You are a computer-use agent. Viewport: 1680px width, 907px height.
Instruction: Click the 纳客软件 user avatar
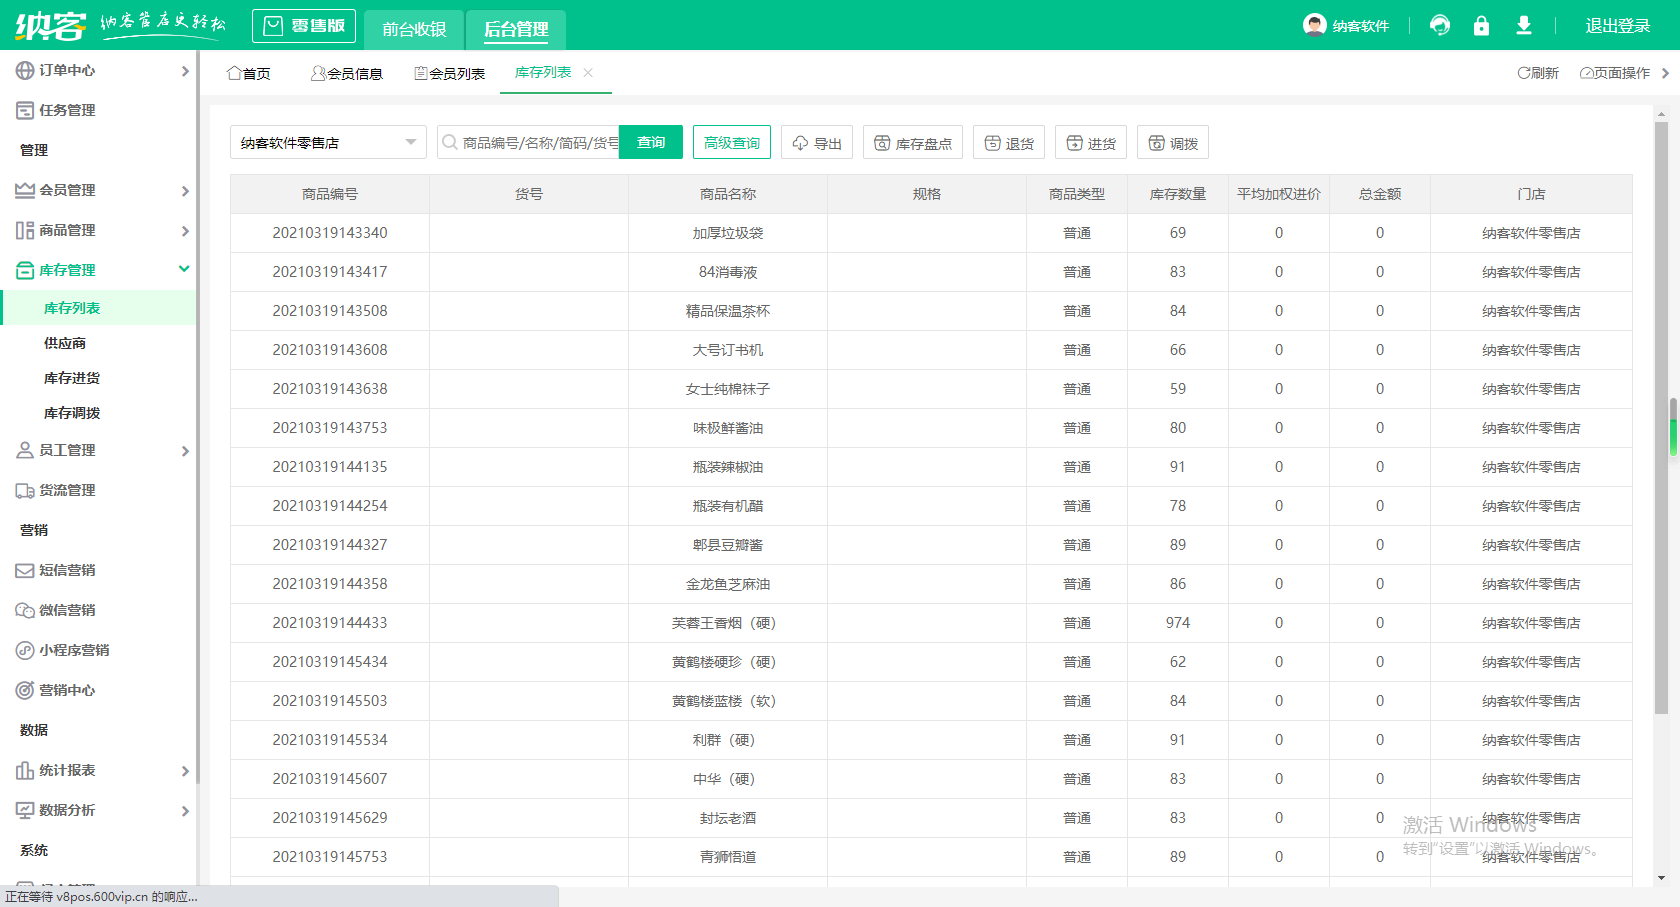click(x=1315, y=25)
